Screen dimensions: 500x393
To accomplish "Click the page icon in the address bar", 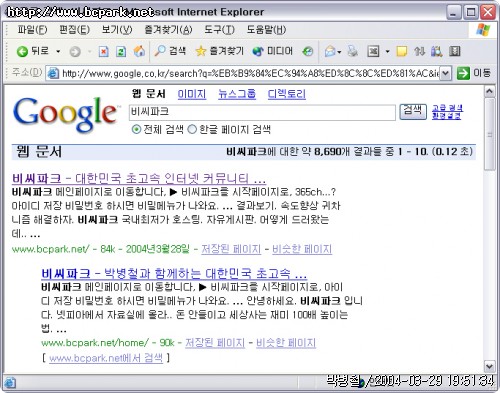I will [53, 73].
